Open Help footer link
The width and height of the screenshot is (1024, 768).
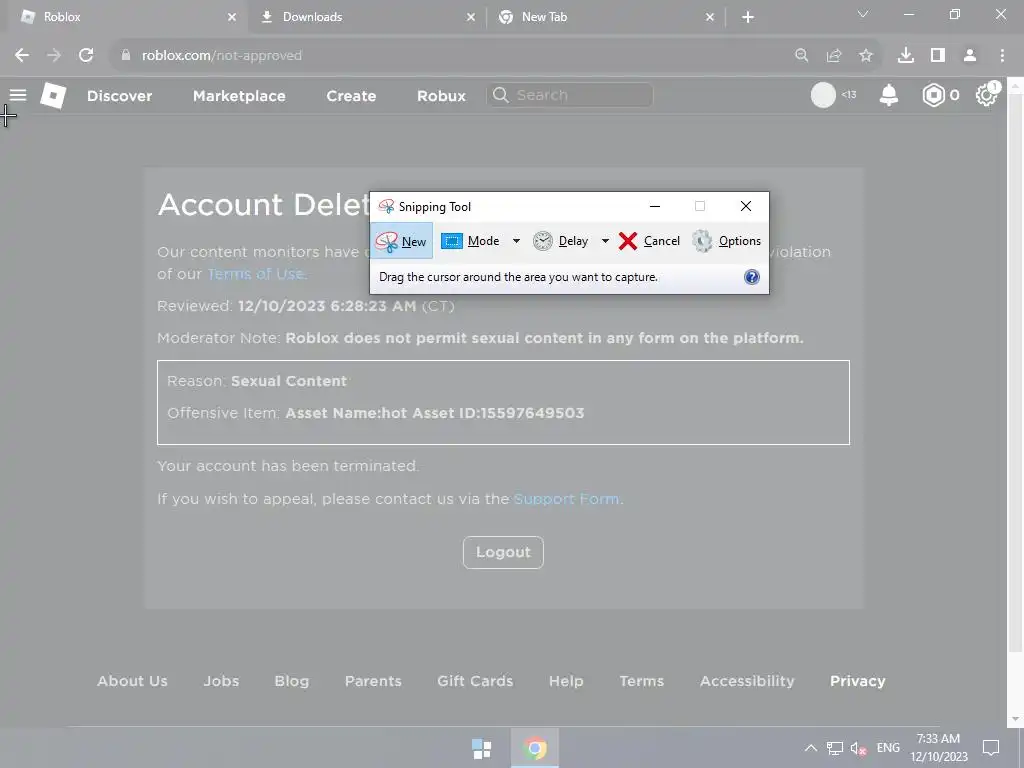[x=566, y=681]
